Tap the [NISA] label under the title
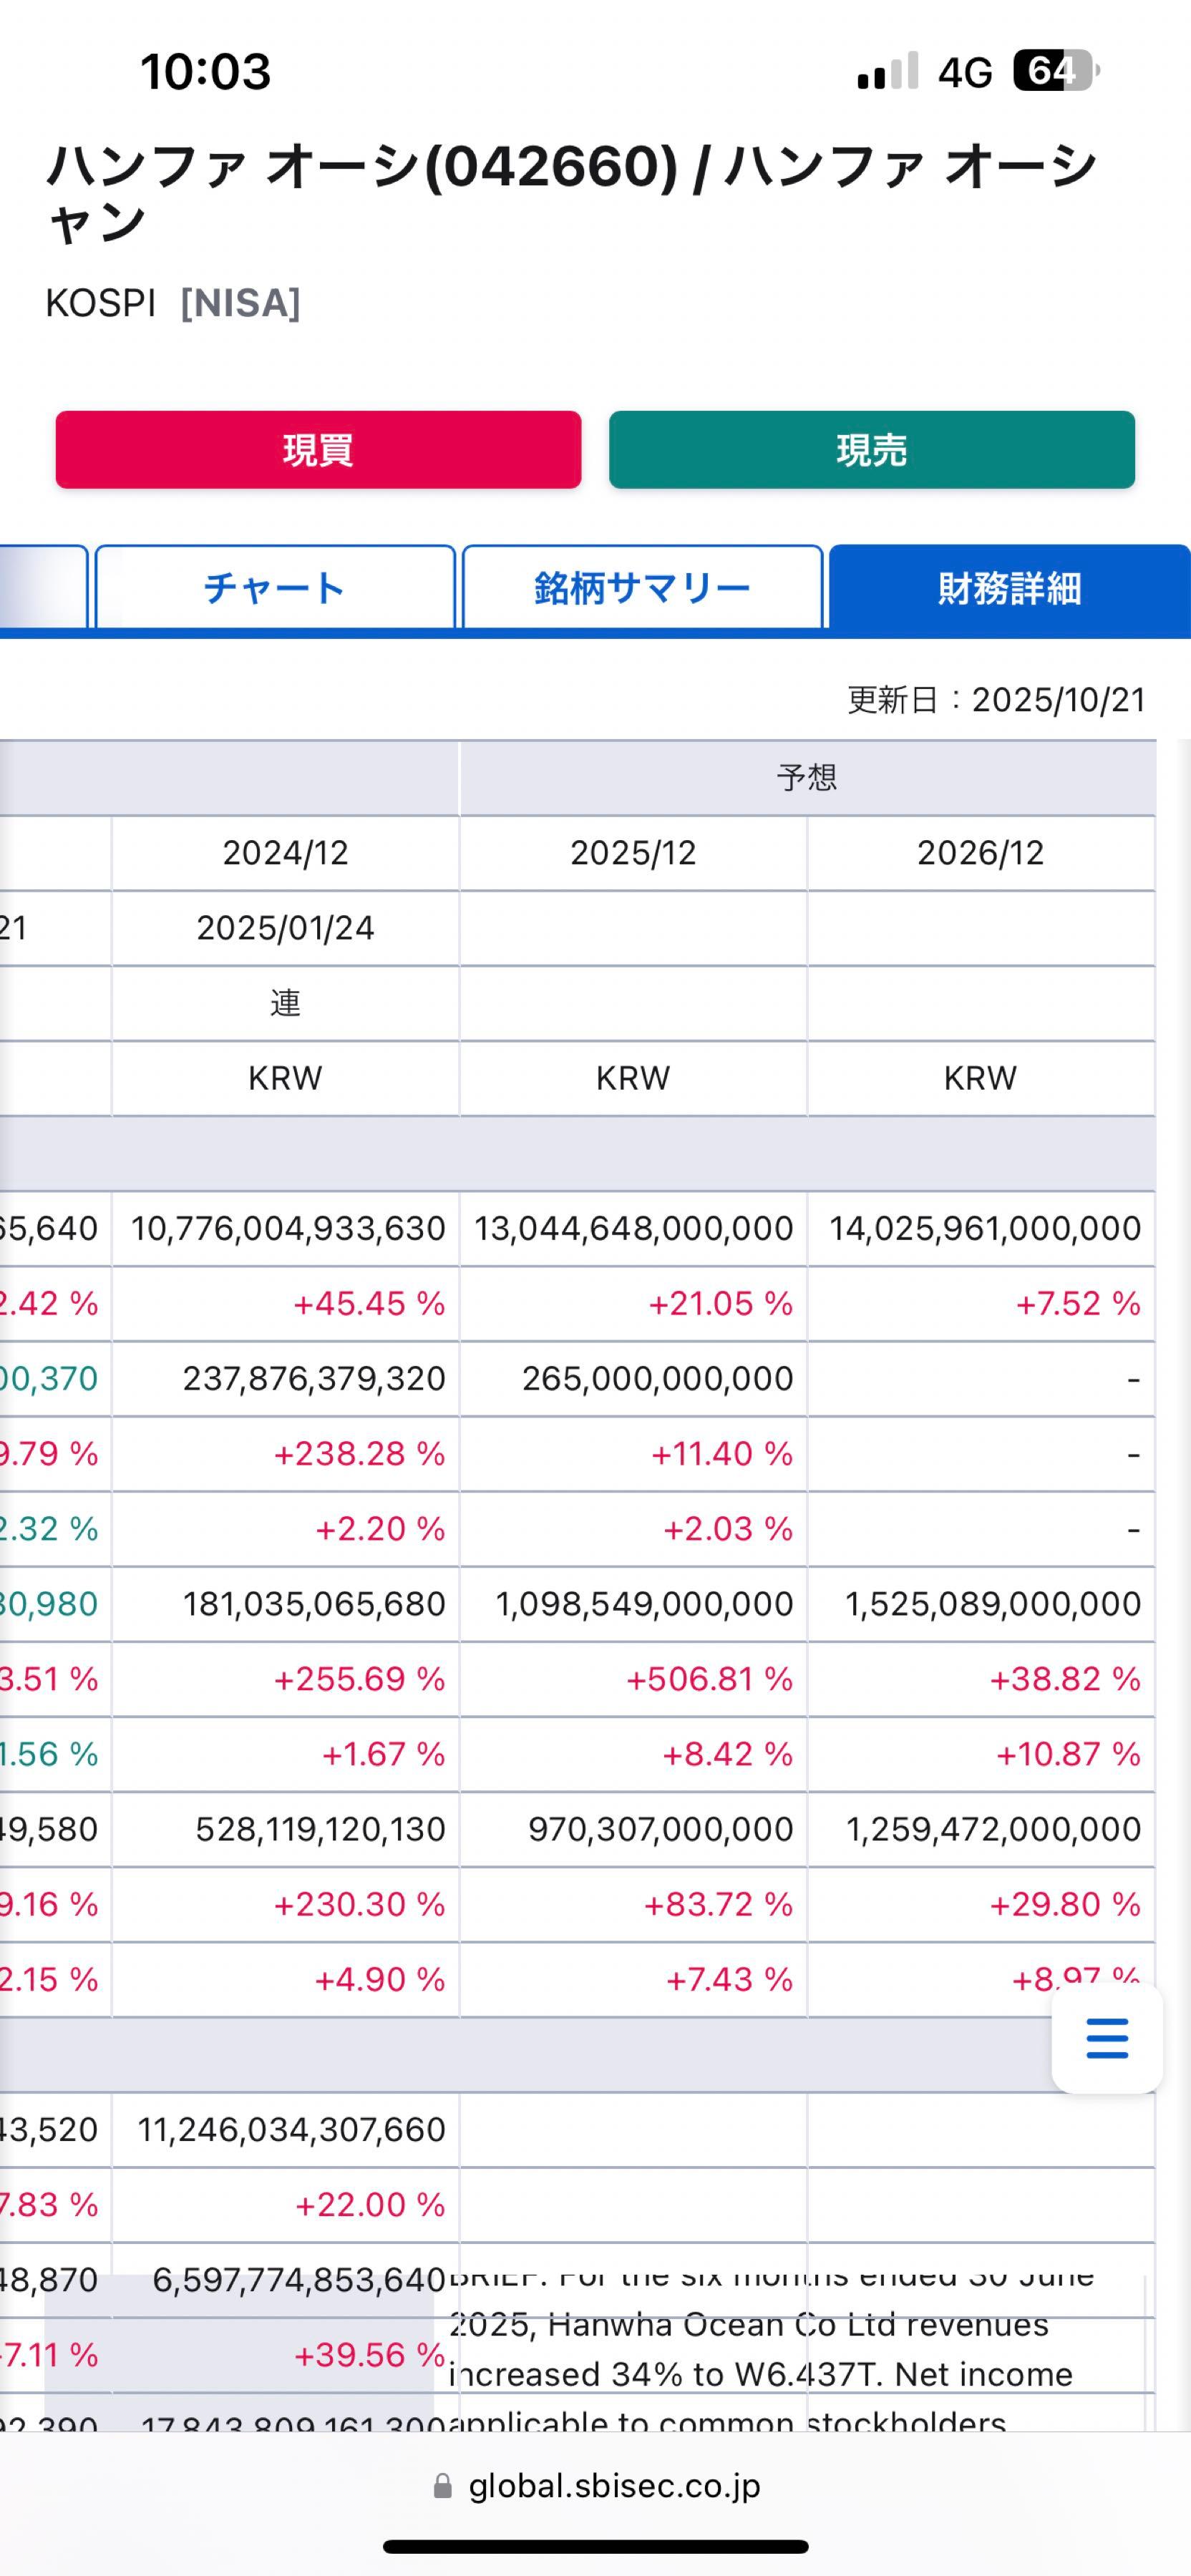This screenshot has height=2576, width=1191. click(240, 303)
